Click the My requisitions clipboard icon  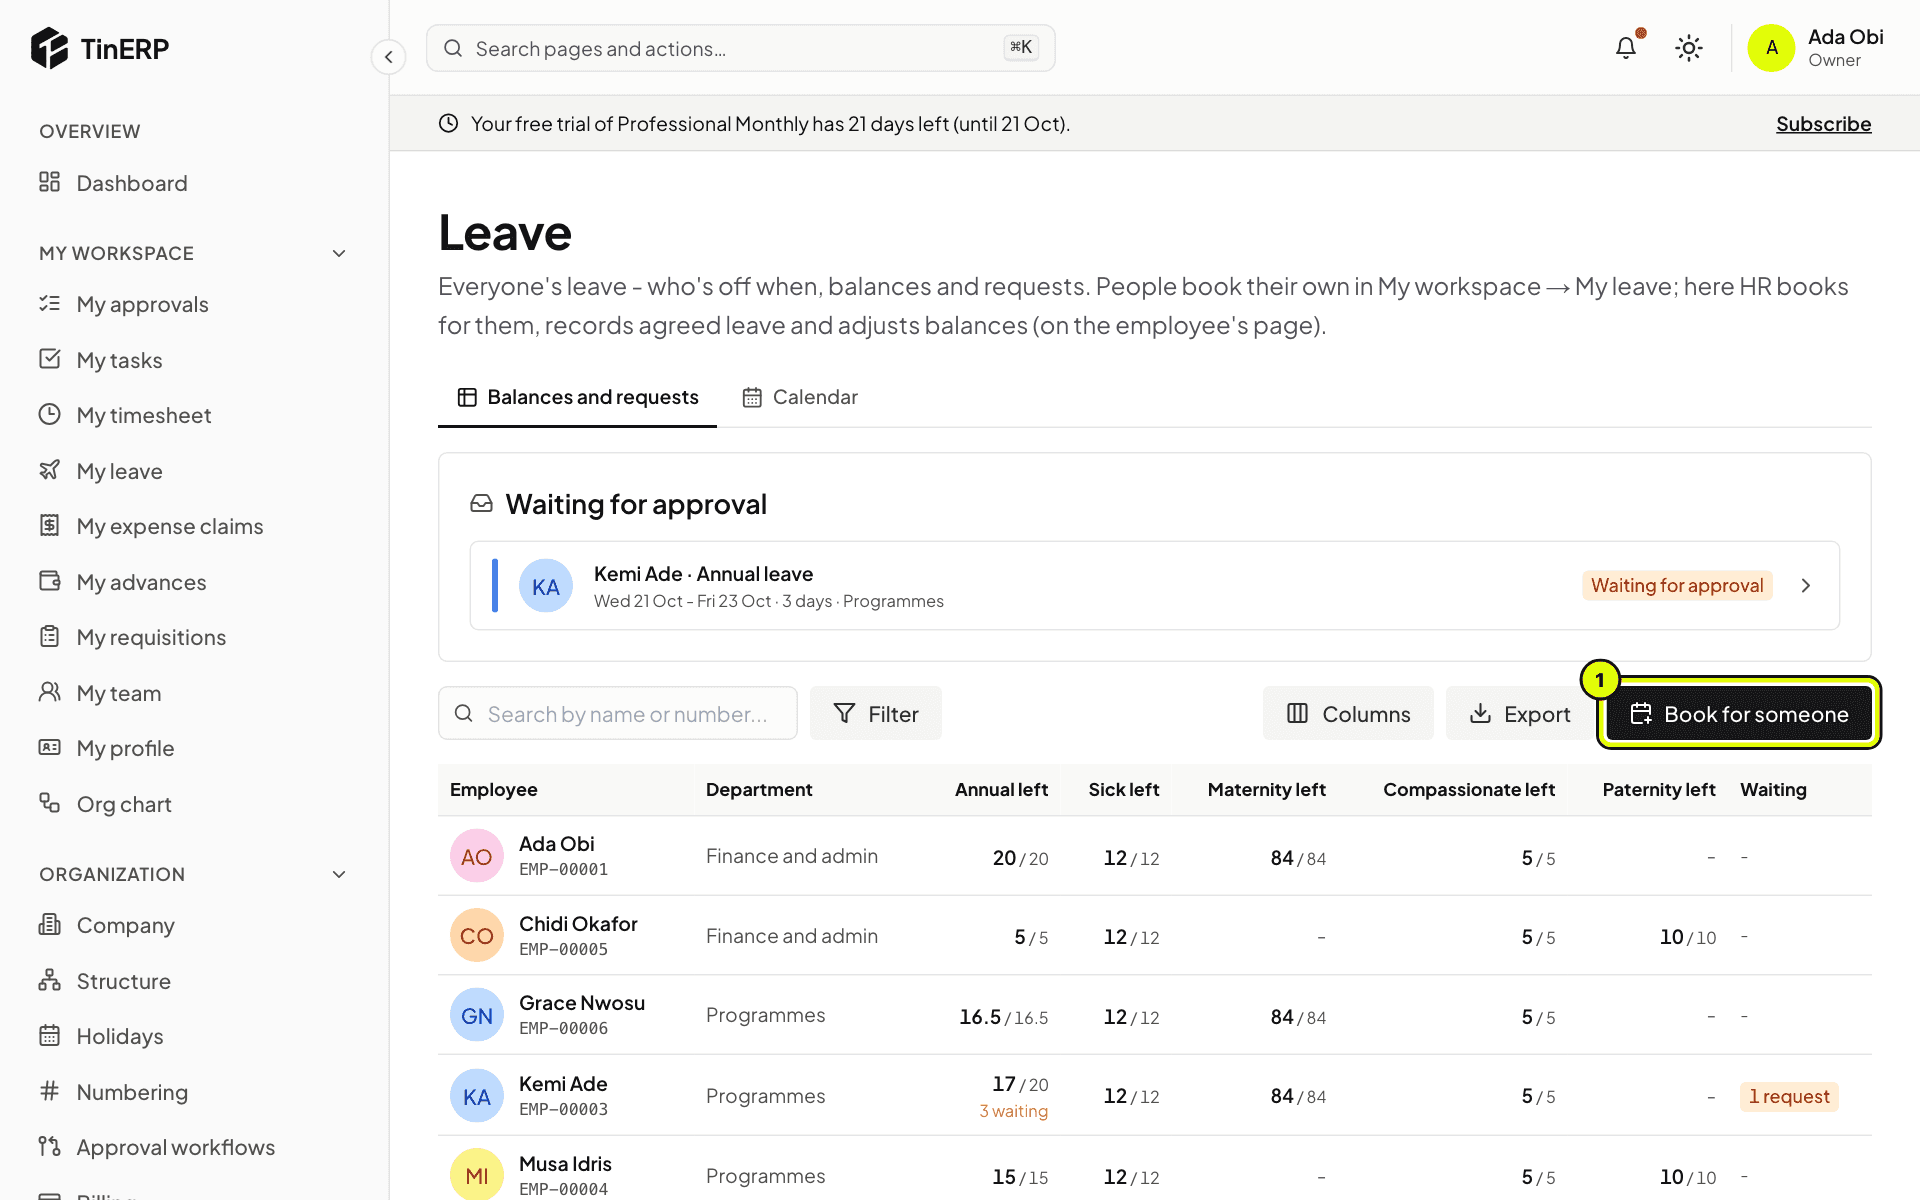[49, 636]
